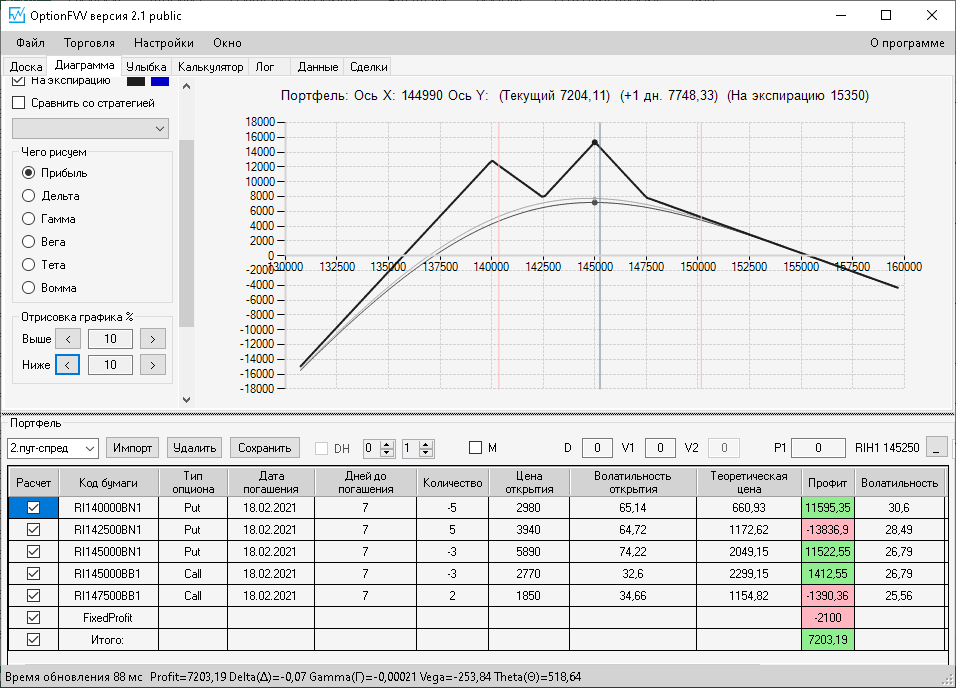Increase the first DH spinner value
Viewport: 956px width, 688px height.
pyautogui.click(x=387, y=444)
